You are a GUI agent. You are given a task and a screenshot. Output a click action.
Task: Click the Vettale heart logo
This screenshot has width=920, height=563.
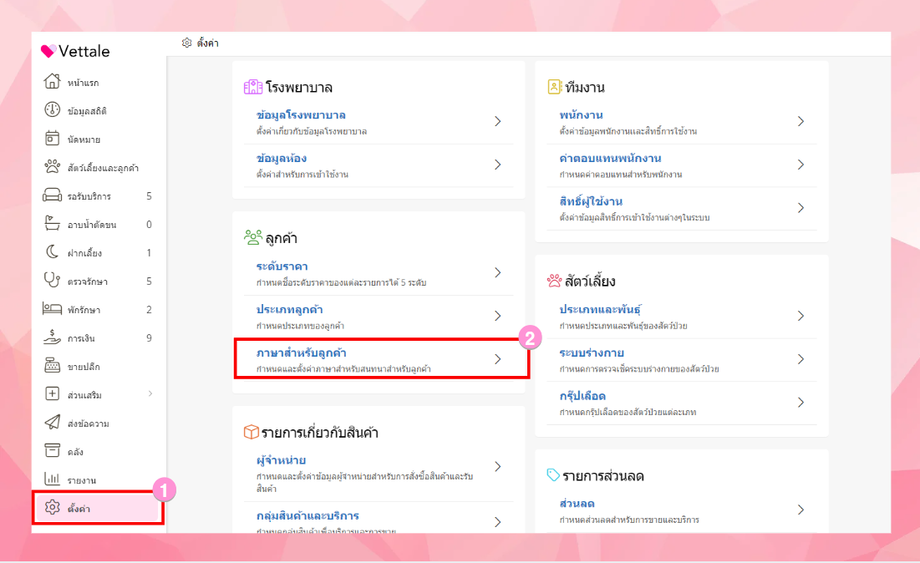pos(48,51)
